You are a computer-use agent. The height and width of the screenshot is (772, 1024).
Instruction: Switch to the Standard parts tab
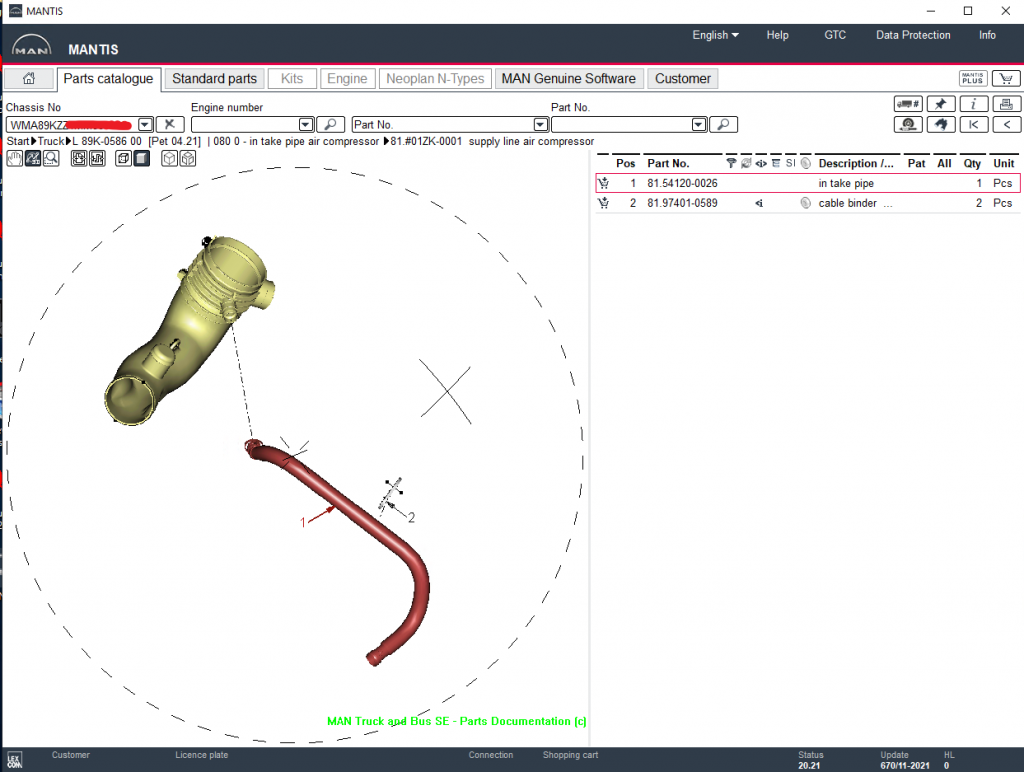[214, 79]
